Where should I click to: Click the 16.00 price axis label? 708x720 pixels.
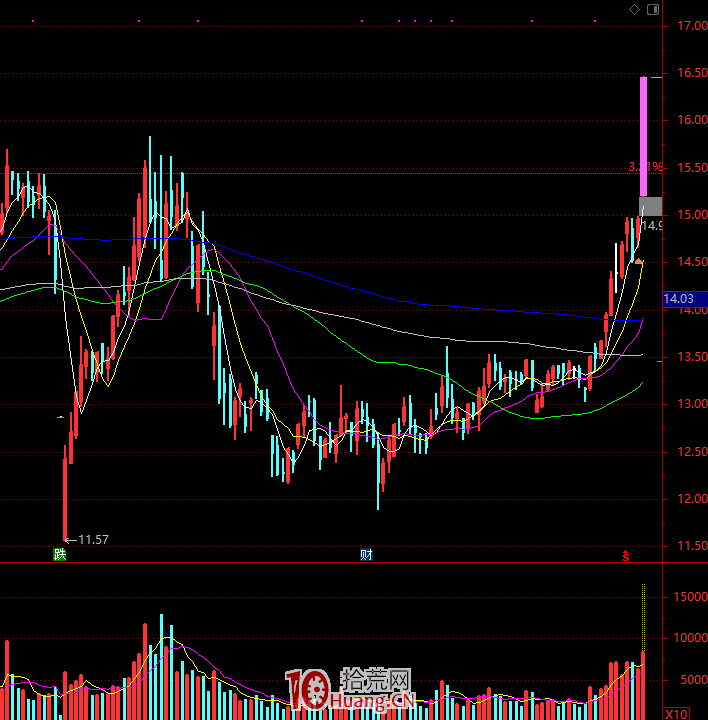692,120
